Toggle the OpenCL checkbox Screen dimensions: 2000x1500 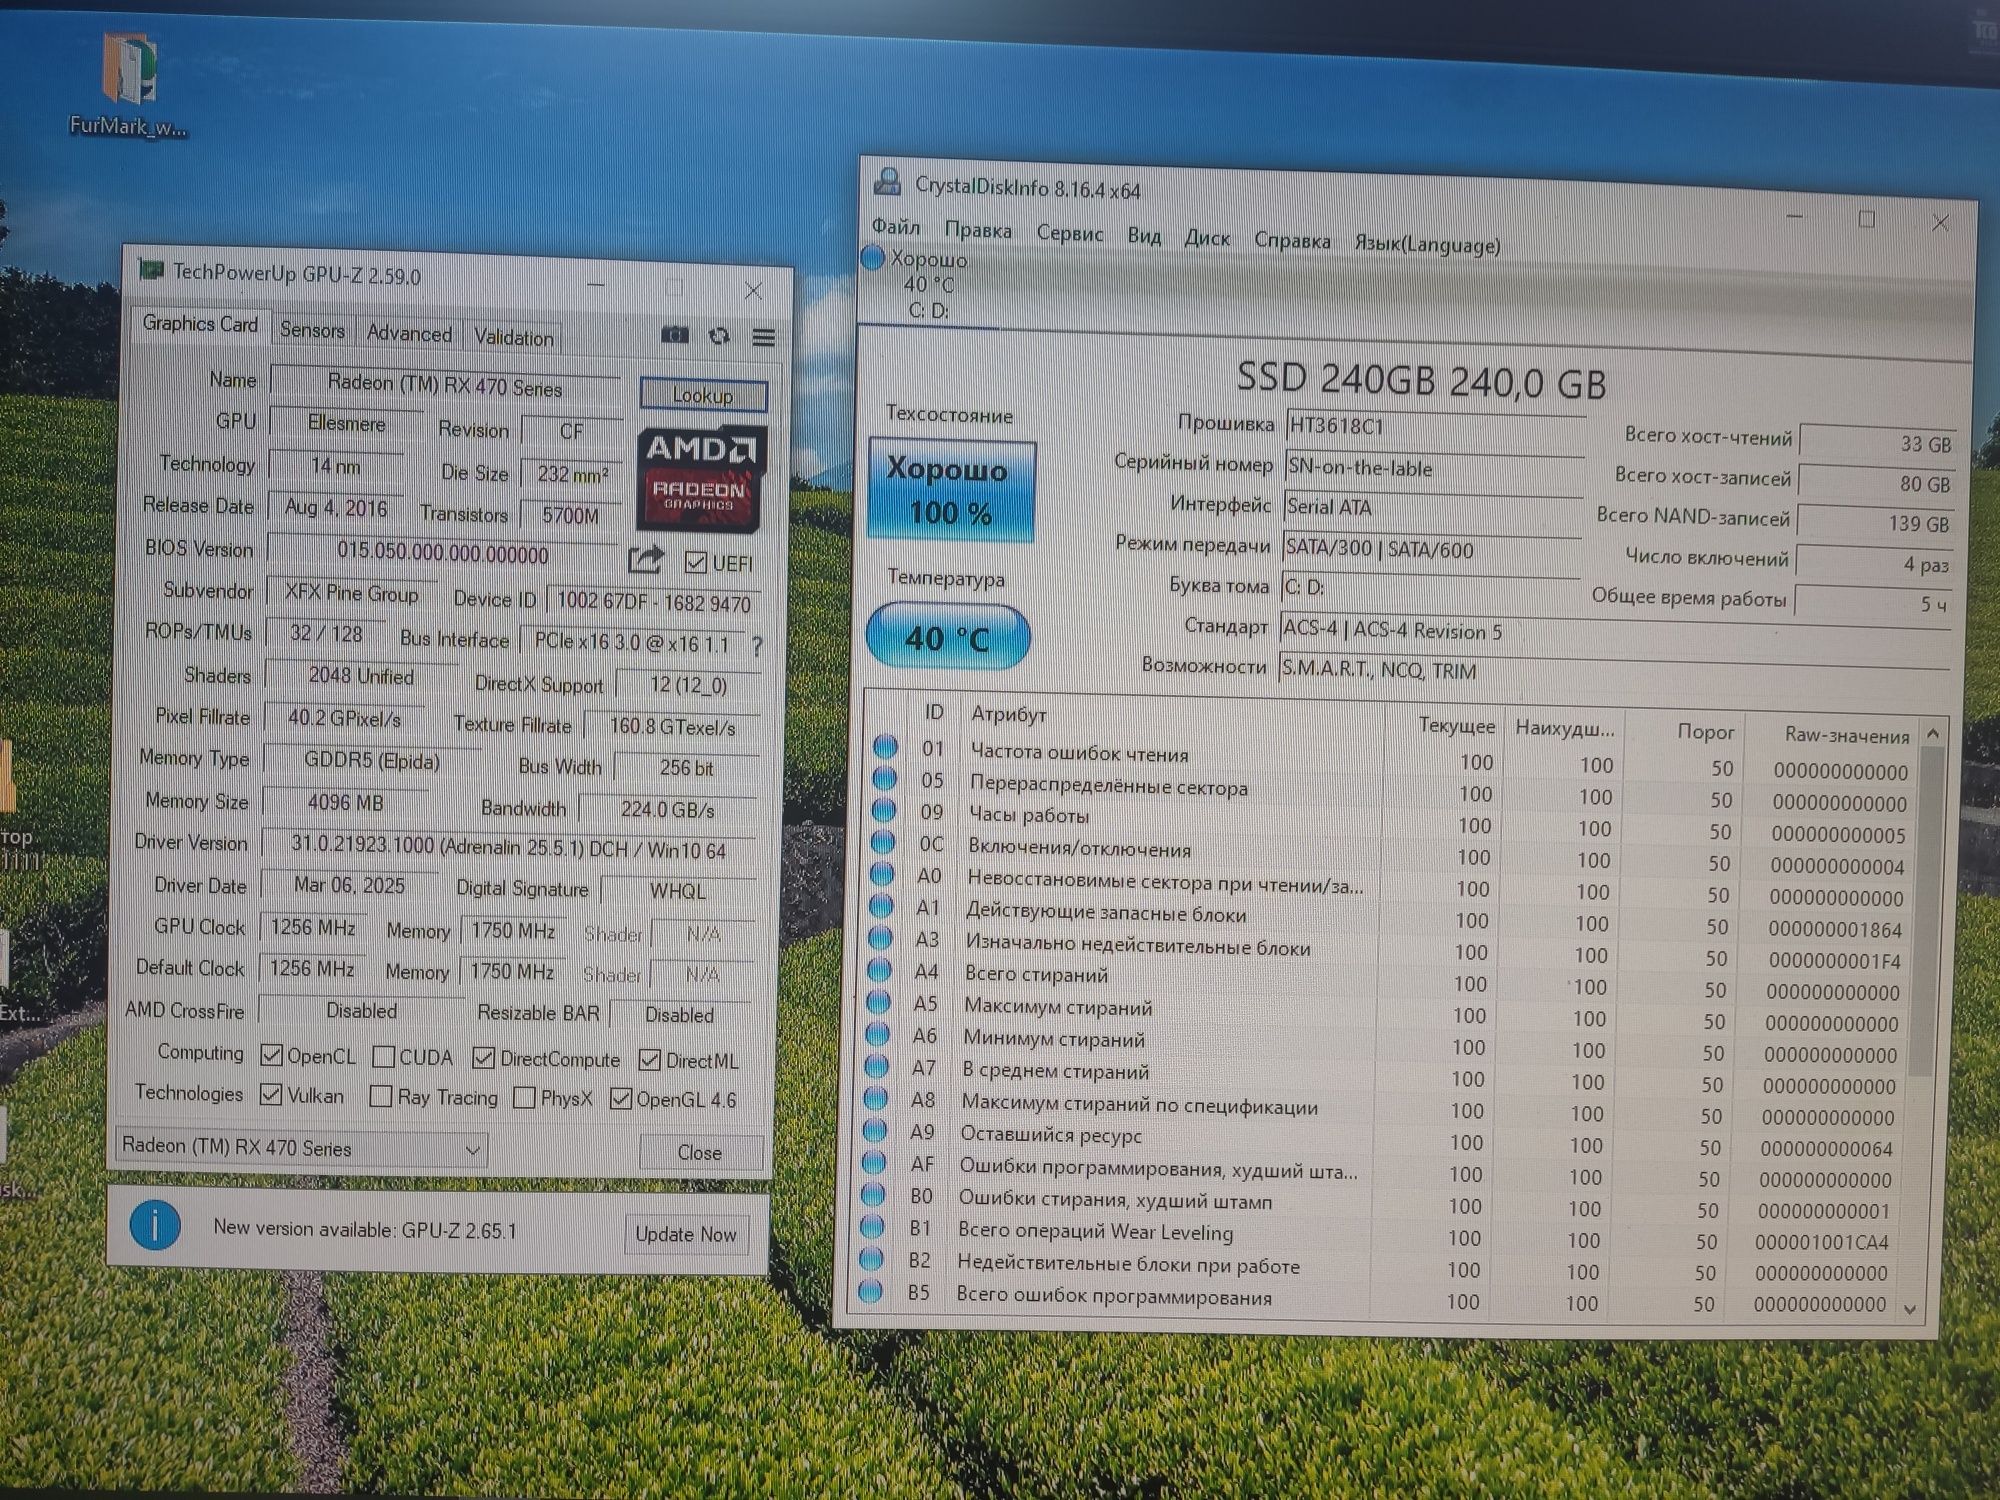(271, 1055)
